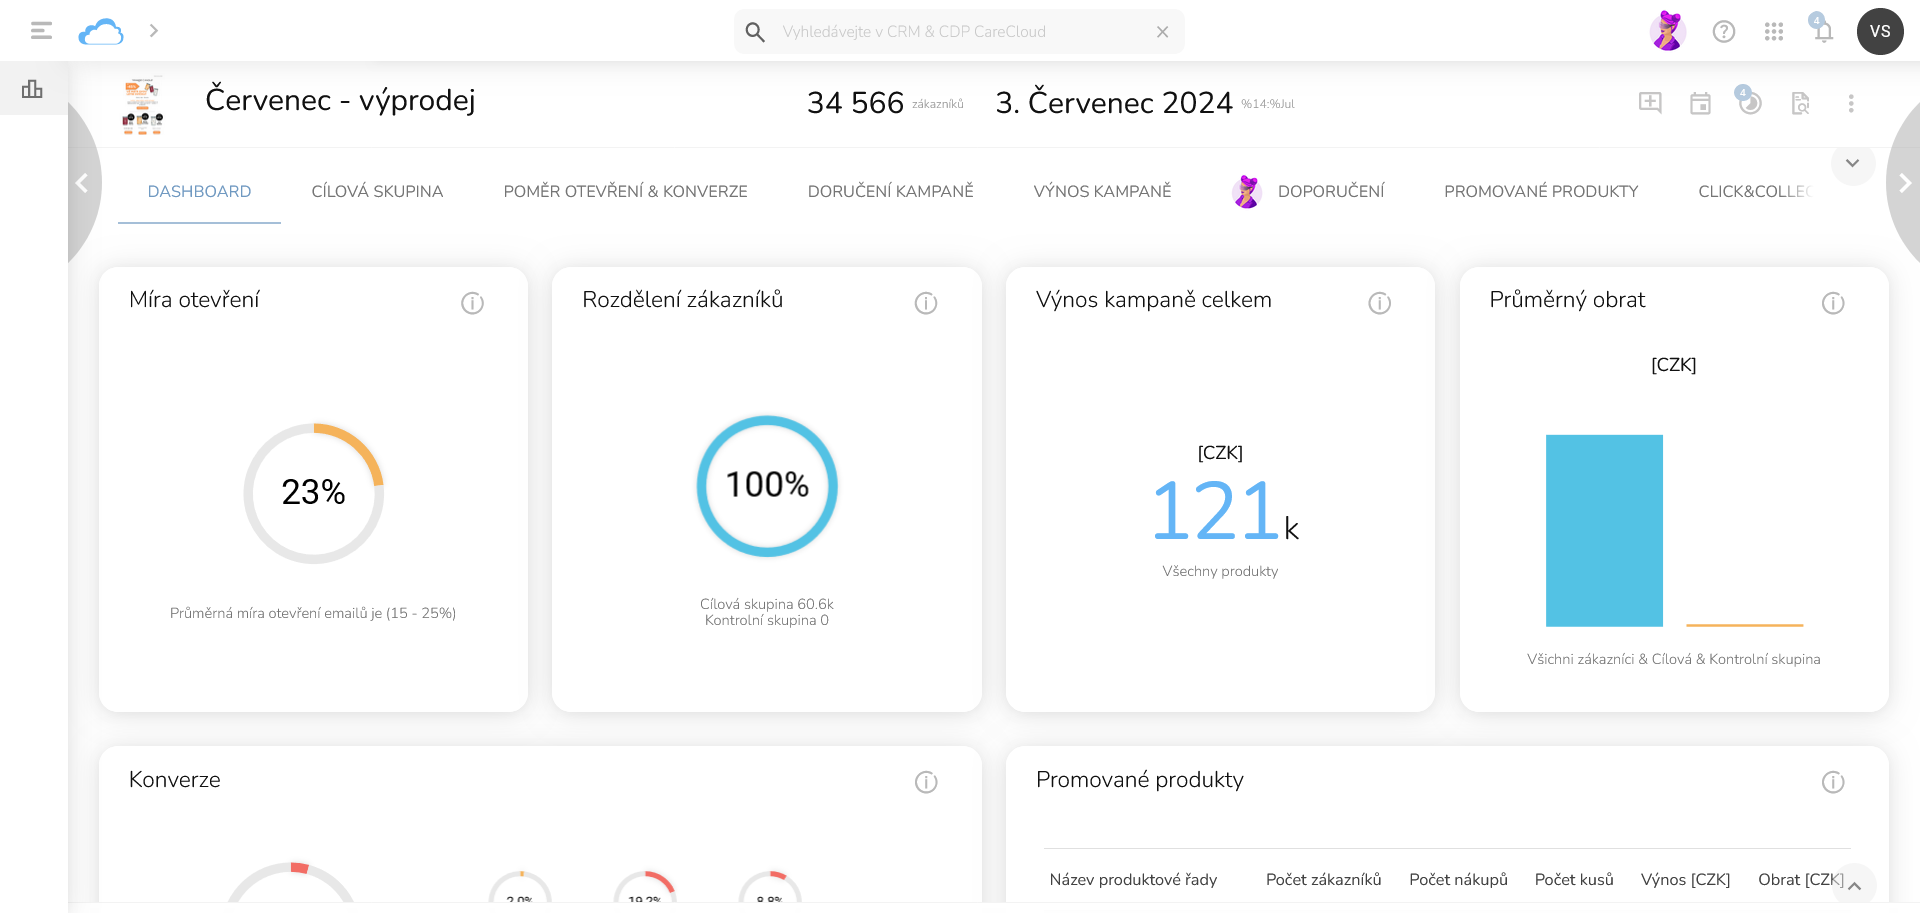Viewport: 1920px width, 913px height.
Task: Open the hamburger menu
Action: (x=41, y=31)
